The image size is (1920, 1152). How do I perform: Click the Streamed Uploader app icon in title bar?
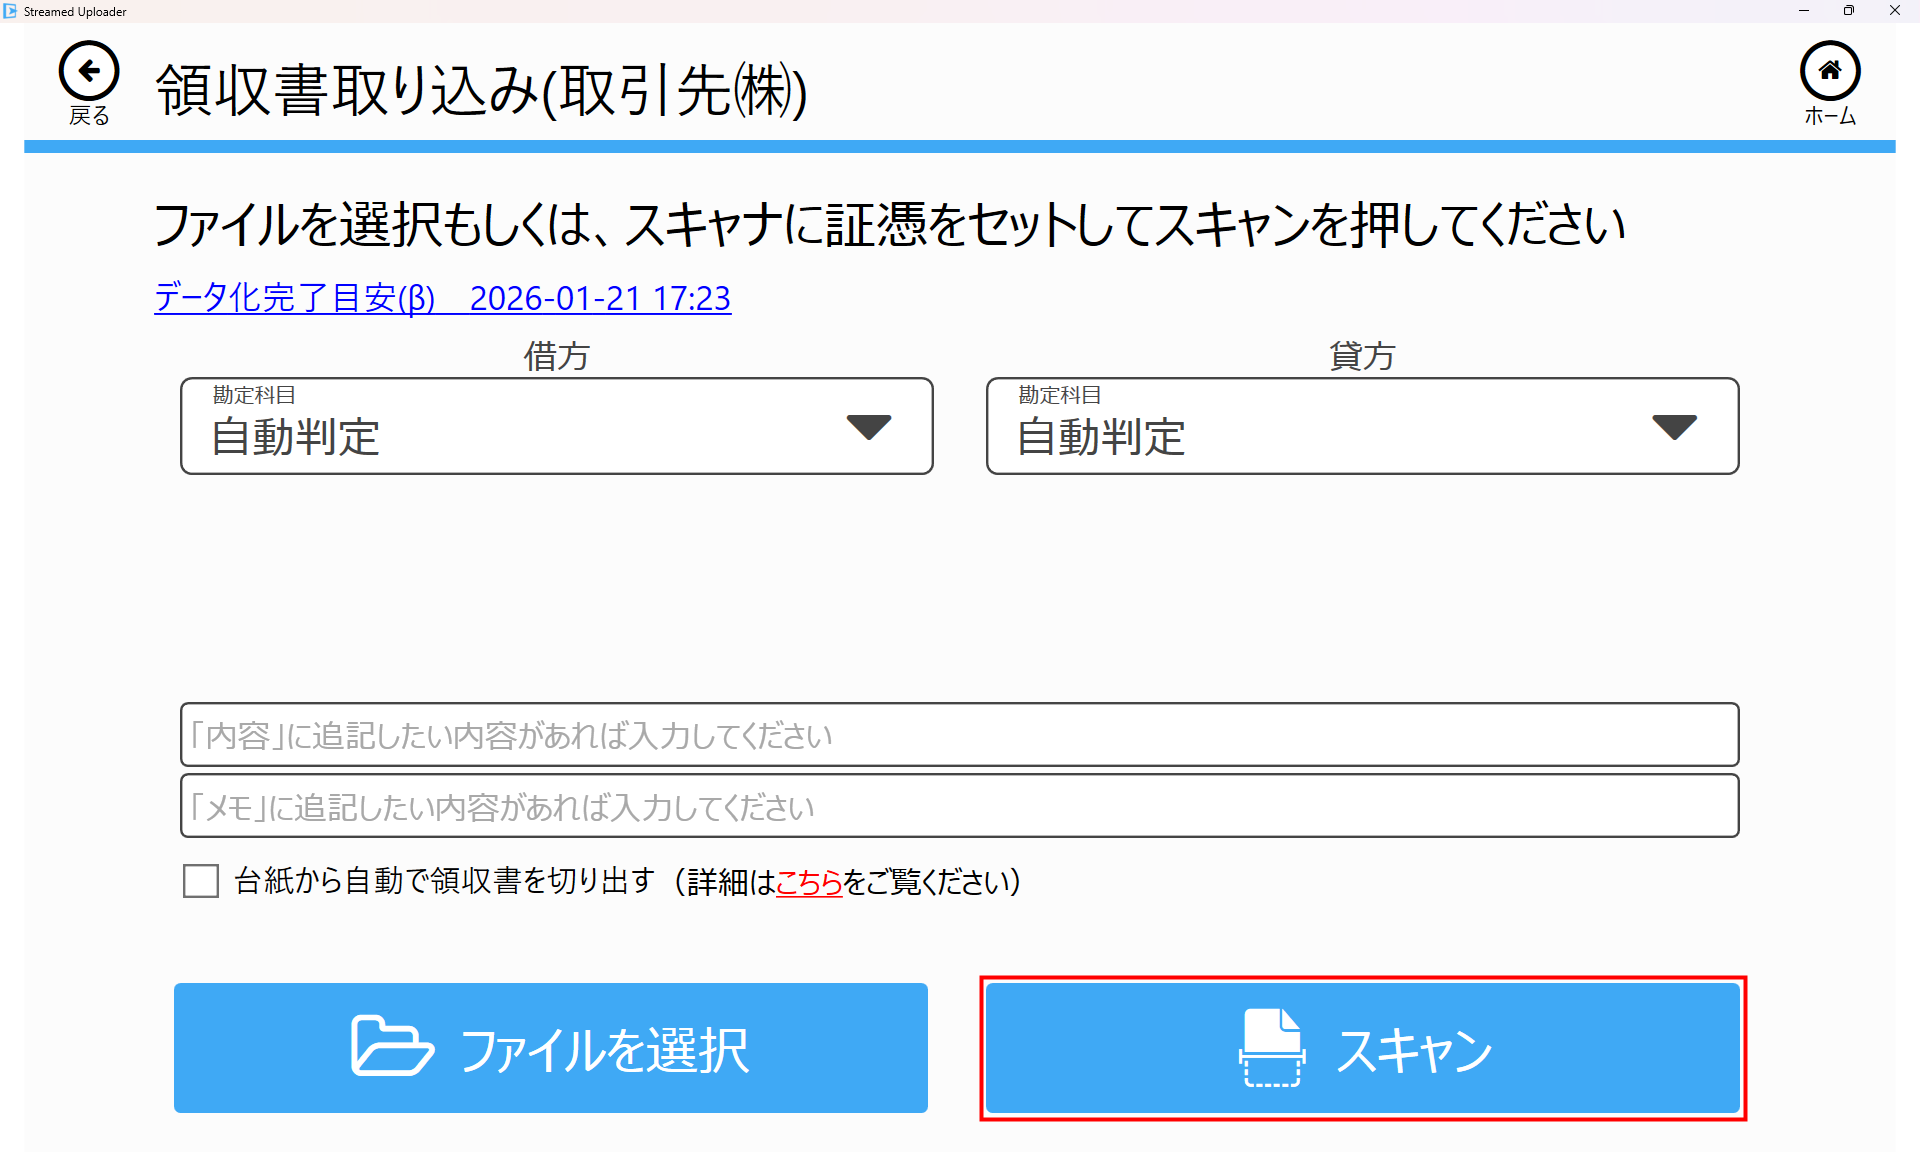point(10,11)
